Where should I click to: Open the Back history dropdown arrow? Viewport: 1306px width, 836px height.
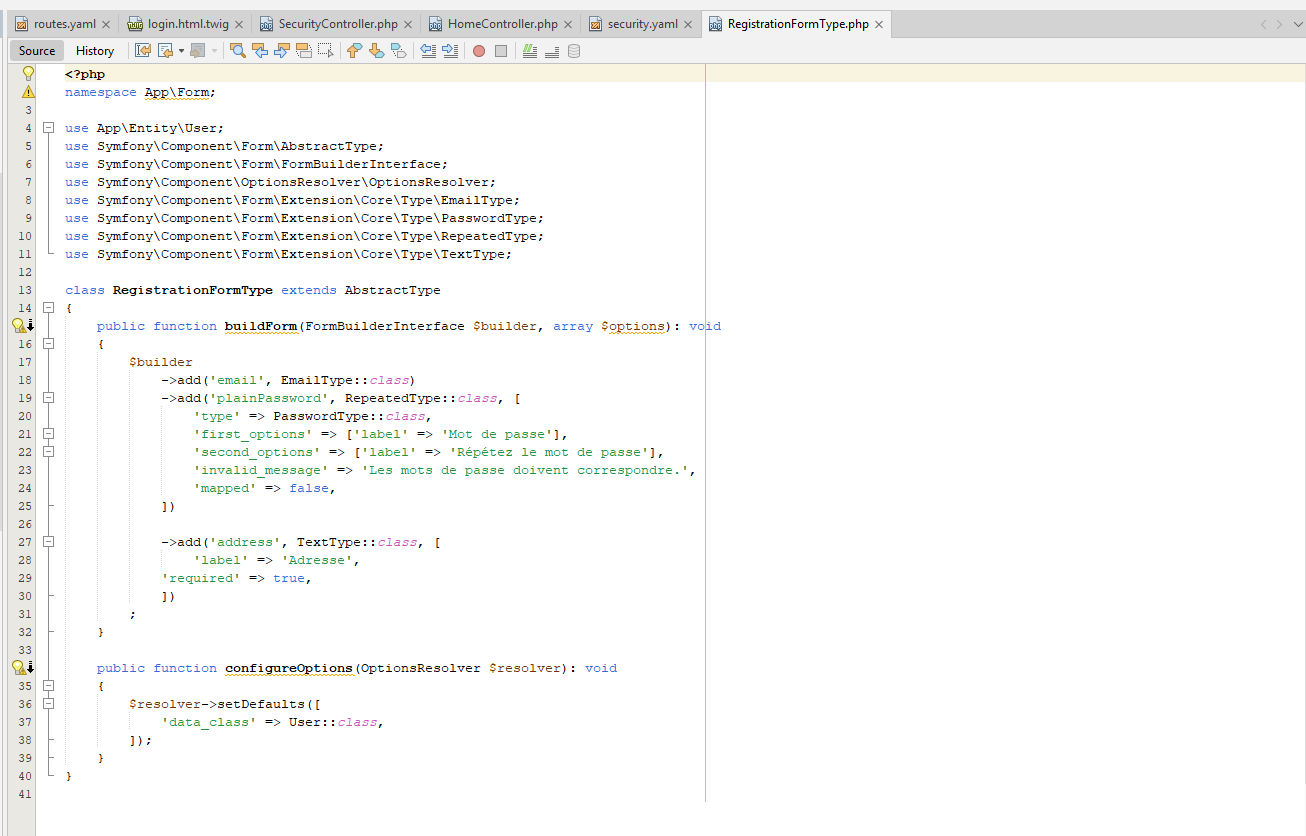(181, 51)
